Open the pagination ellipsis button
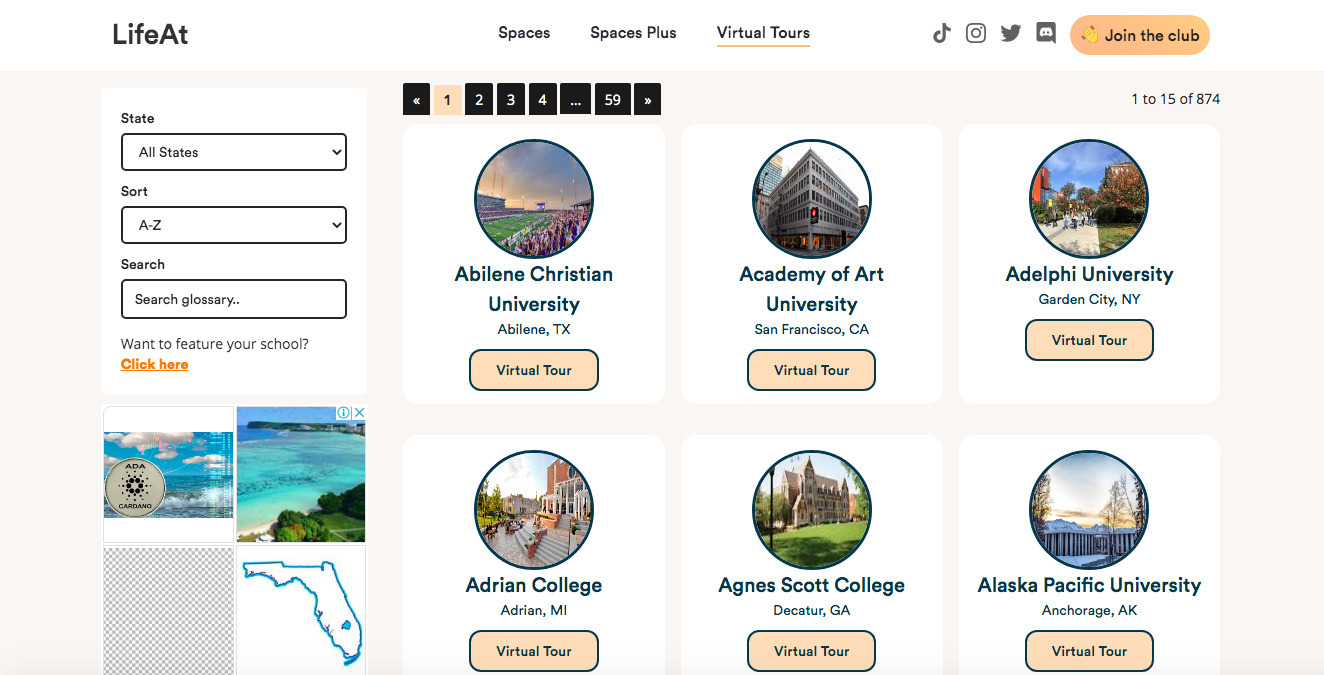Screen dimensions: 1324x675 tap(576, 99)
